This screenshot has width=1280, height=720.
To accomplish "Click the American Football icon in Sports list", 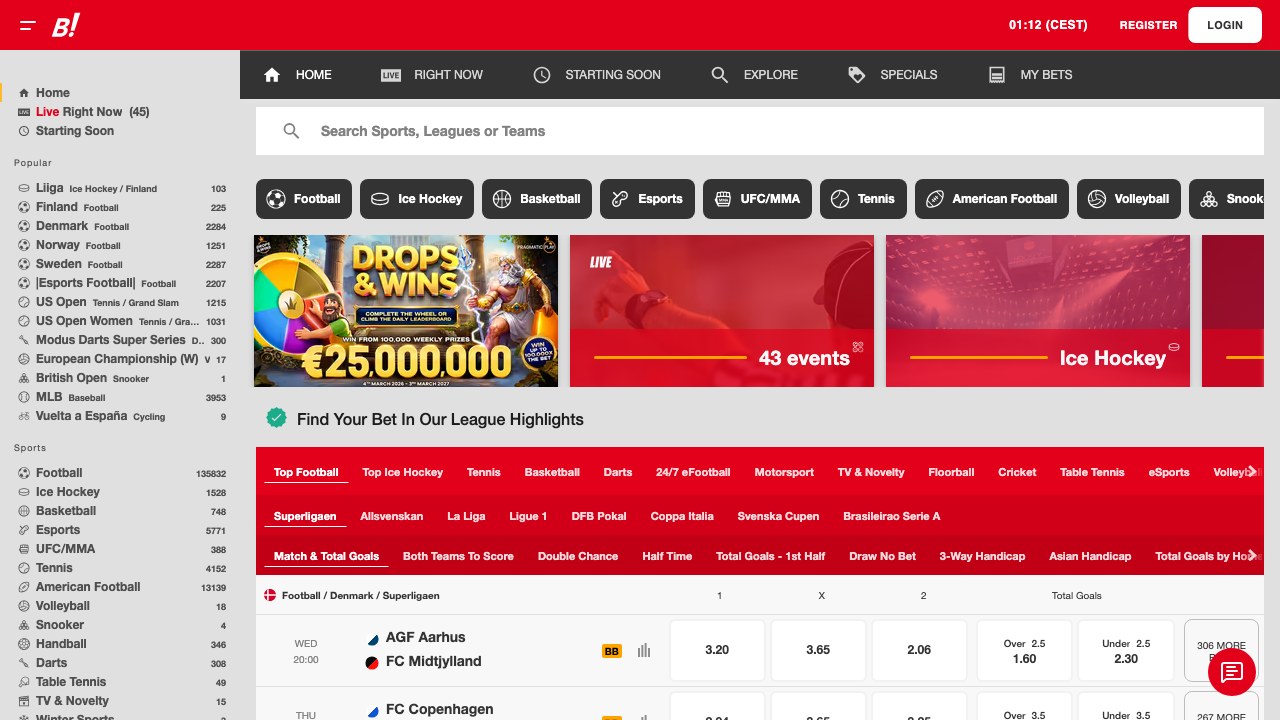I will click(x=24, y=587).
